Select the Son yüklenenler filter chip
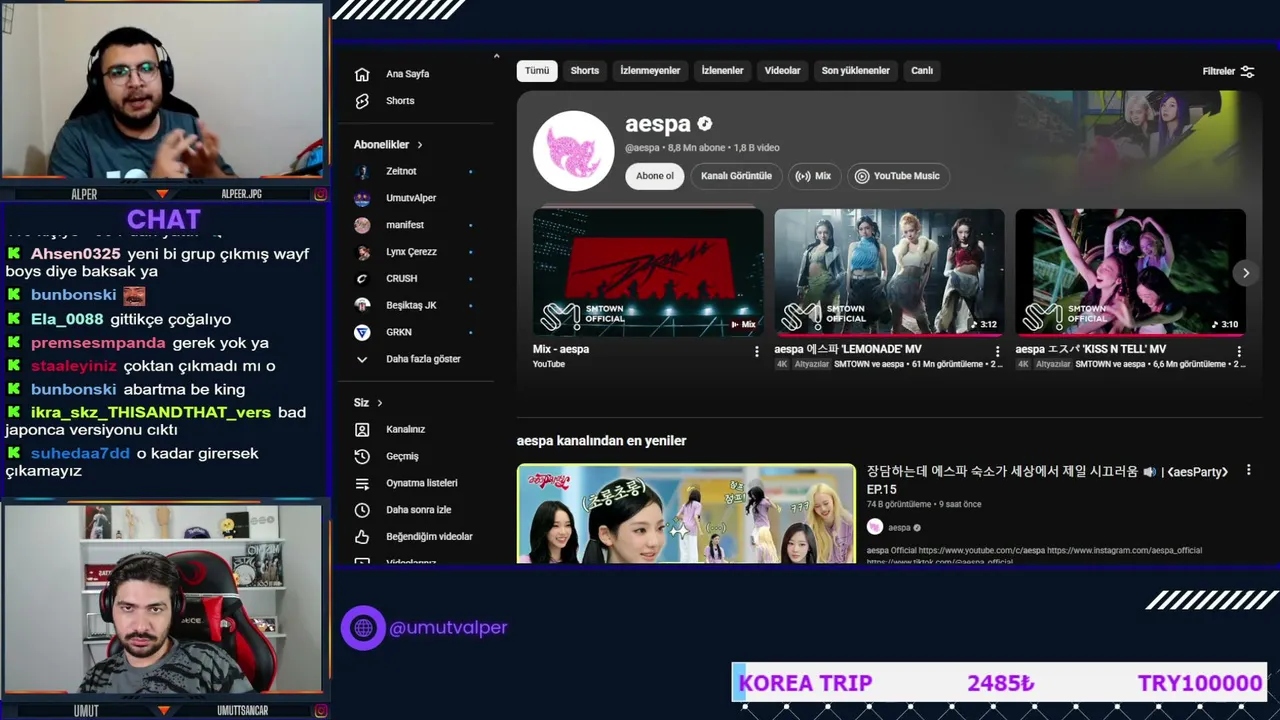Viewport: 1280px width, 720px height. (855, 71)
